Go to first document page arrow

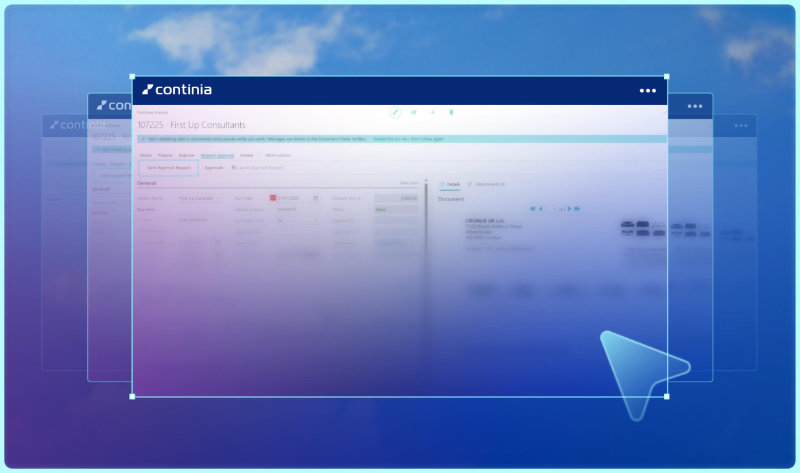[x=533, y=209]
